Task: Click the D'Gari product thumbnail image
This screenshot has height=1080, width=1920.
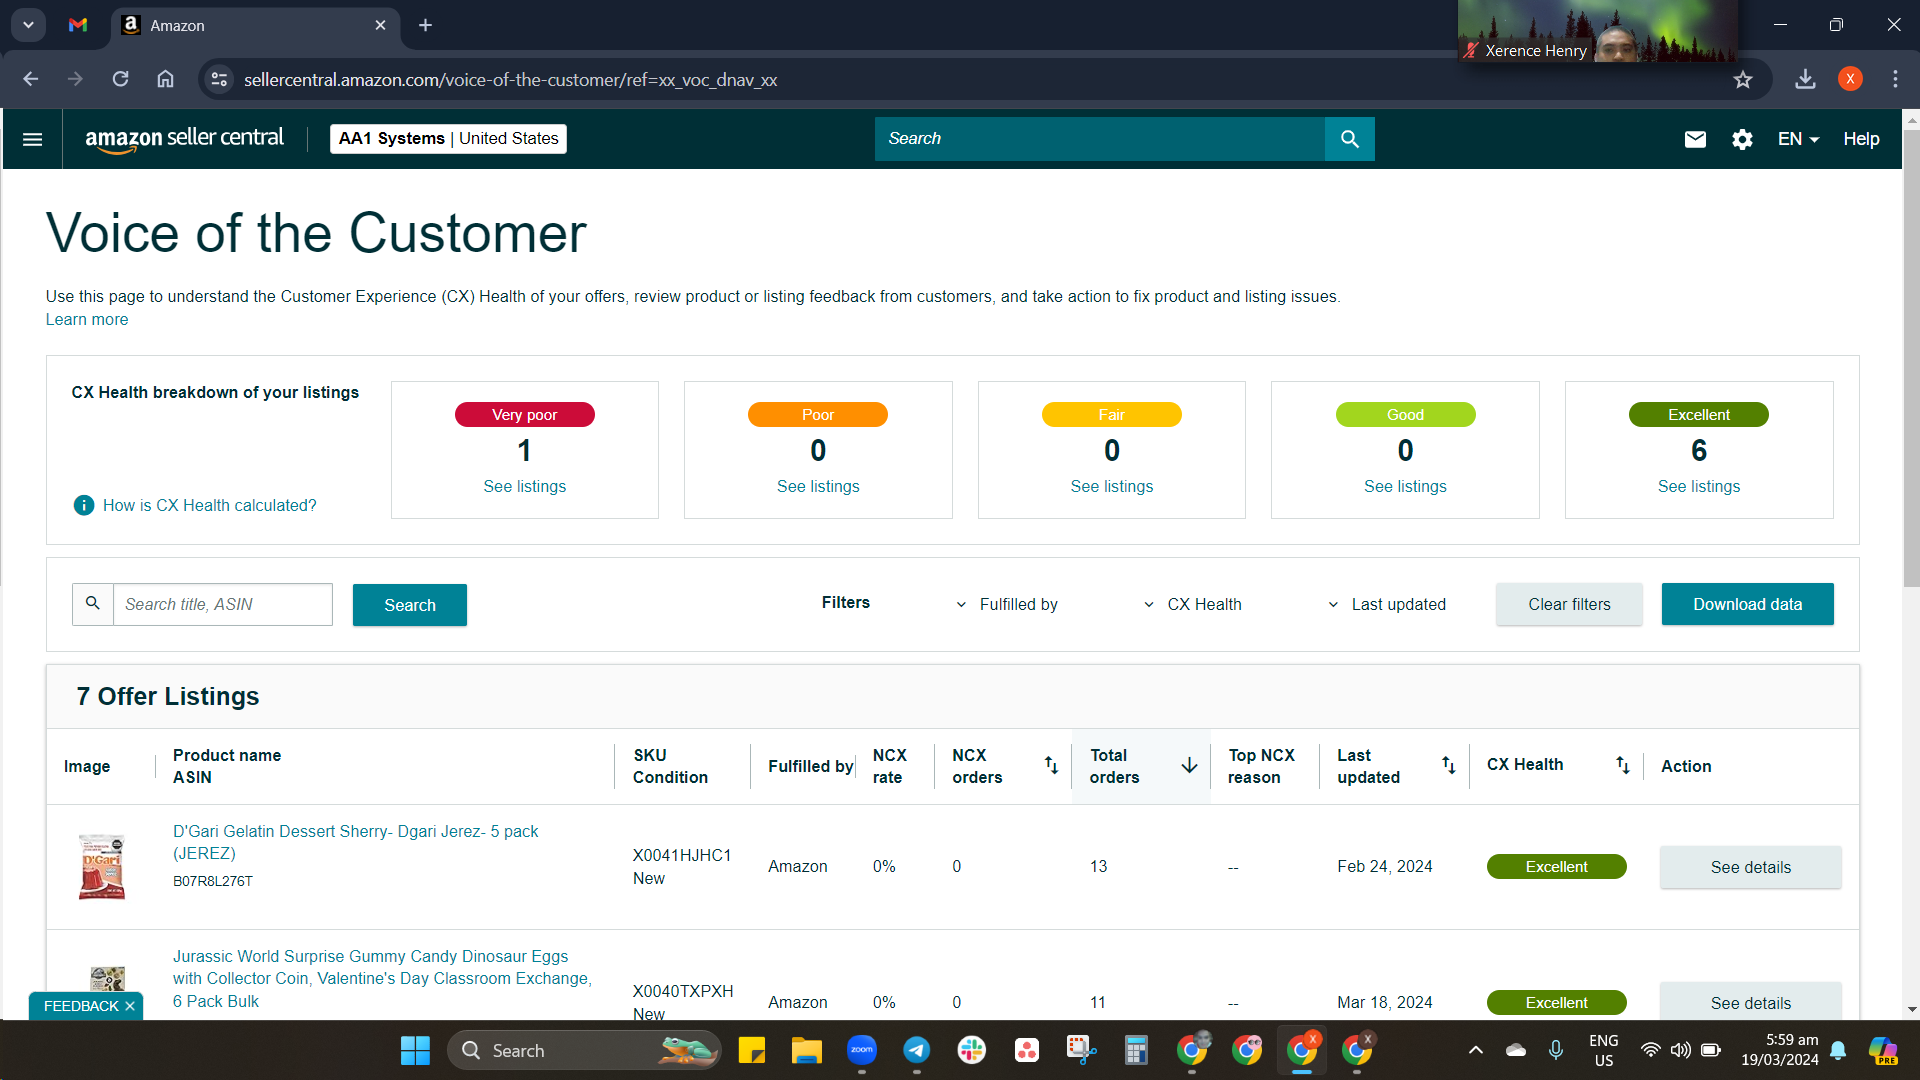Action: (x=102, y=867)
